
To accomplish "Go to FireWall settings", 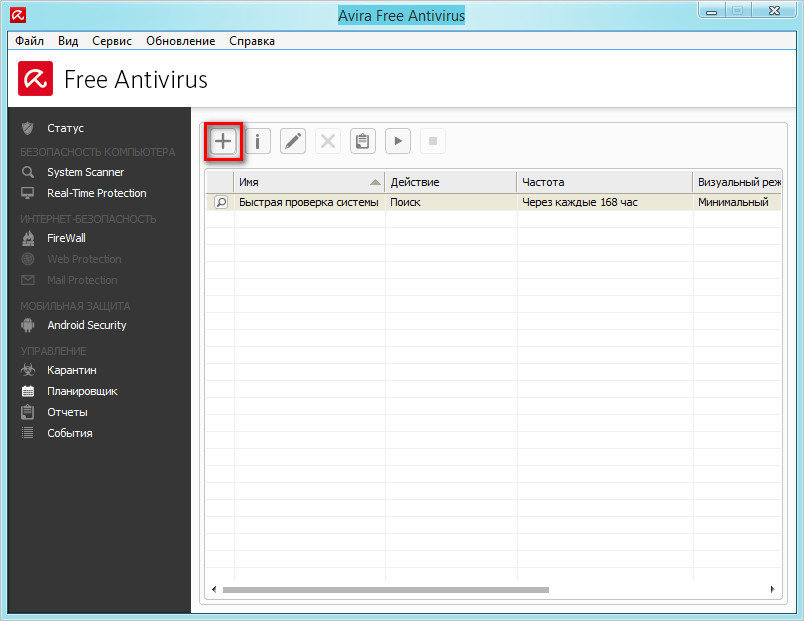I will coord(66,238).
